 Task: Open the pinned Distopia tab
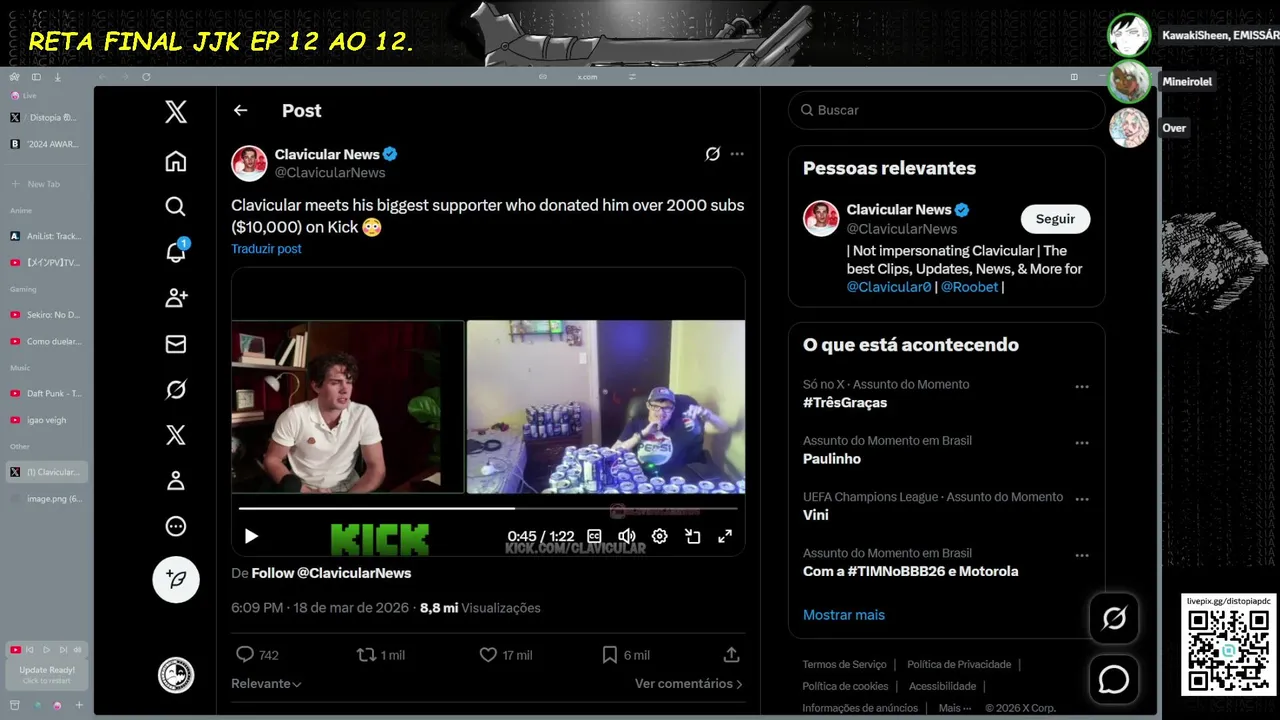[47, 117]
